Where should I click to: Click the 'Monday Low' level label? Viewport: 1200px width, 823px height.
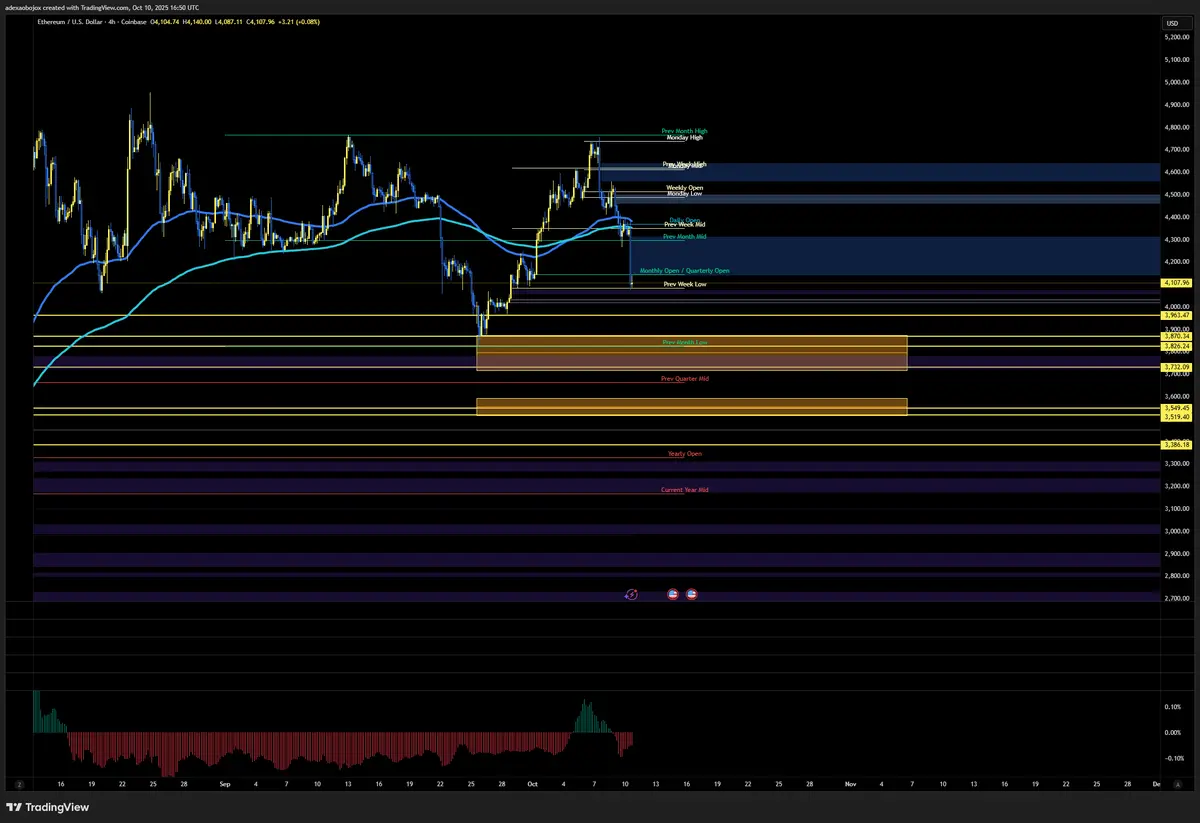[685, 193]
